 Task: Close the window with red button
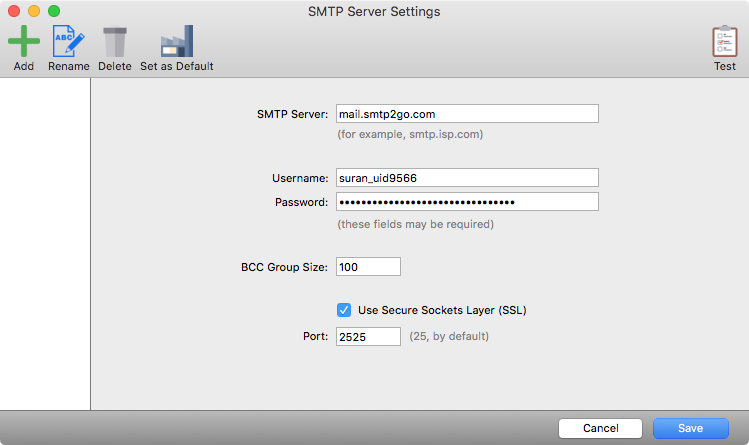coord(14,12)
